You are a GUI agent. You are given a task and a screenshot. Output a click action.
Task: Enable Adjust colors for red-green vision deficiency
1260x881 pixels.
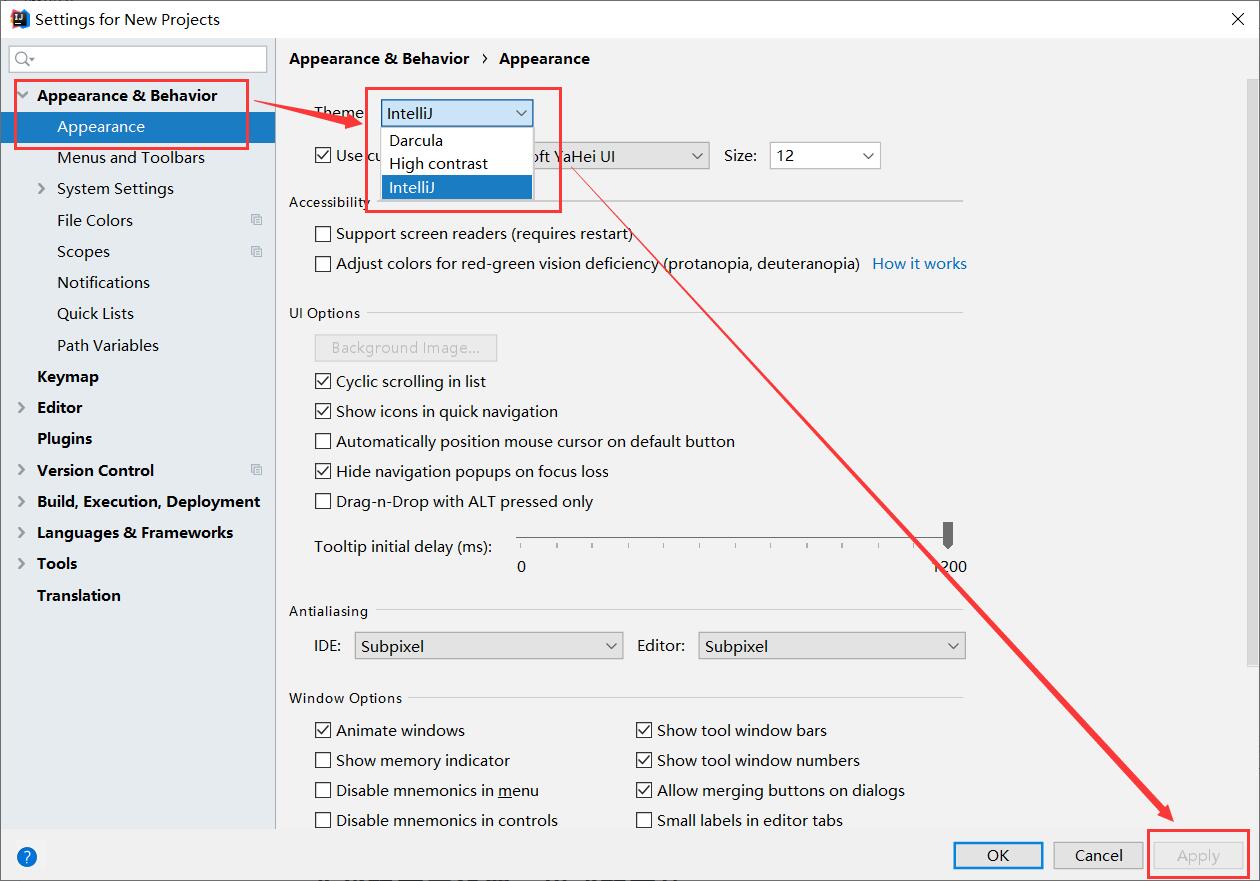pos(322,264)
